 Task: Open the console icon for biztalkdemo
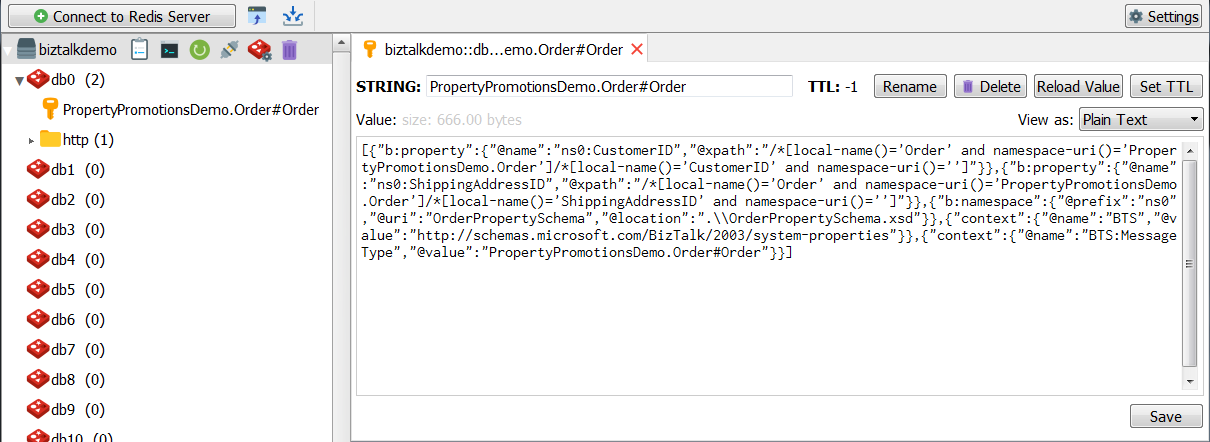pos(170,49)
